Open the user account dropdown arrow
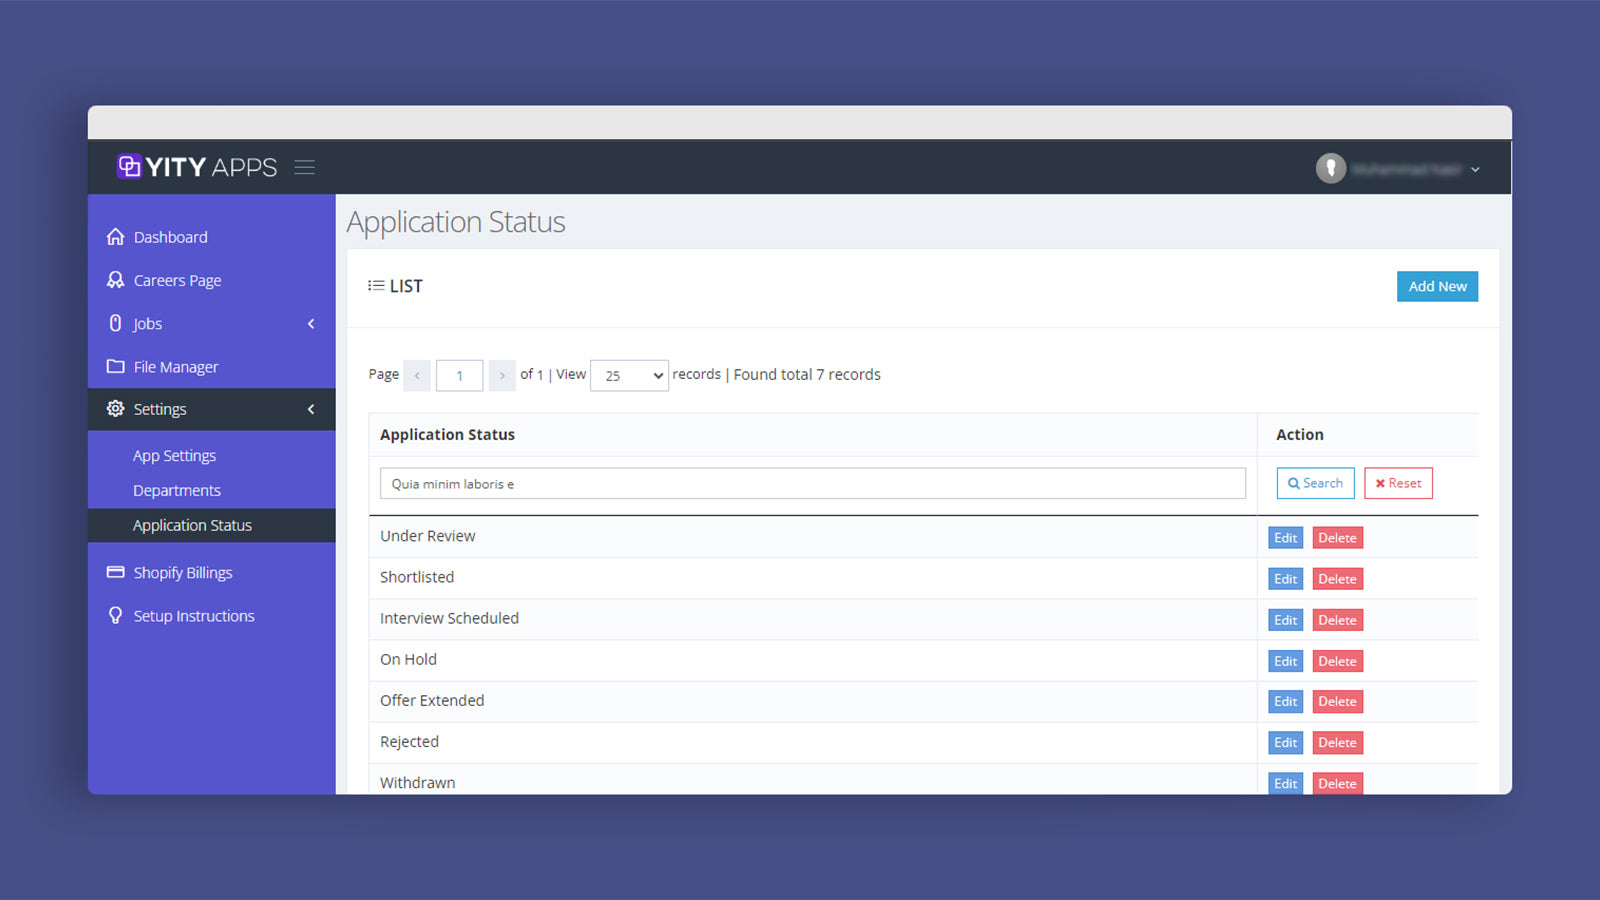 (1475, 170)
